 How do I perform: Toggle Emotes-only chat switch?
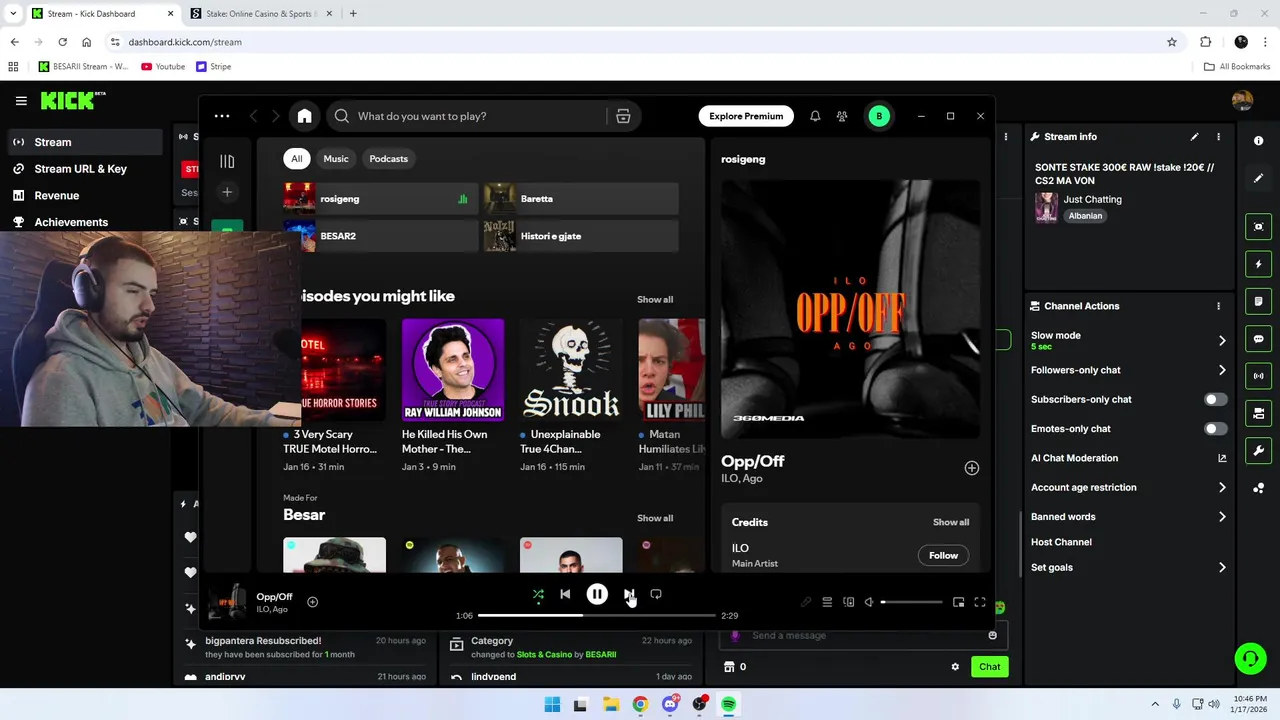pos(1215,429)
